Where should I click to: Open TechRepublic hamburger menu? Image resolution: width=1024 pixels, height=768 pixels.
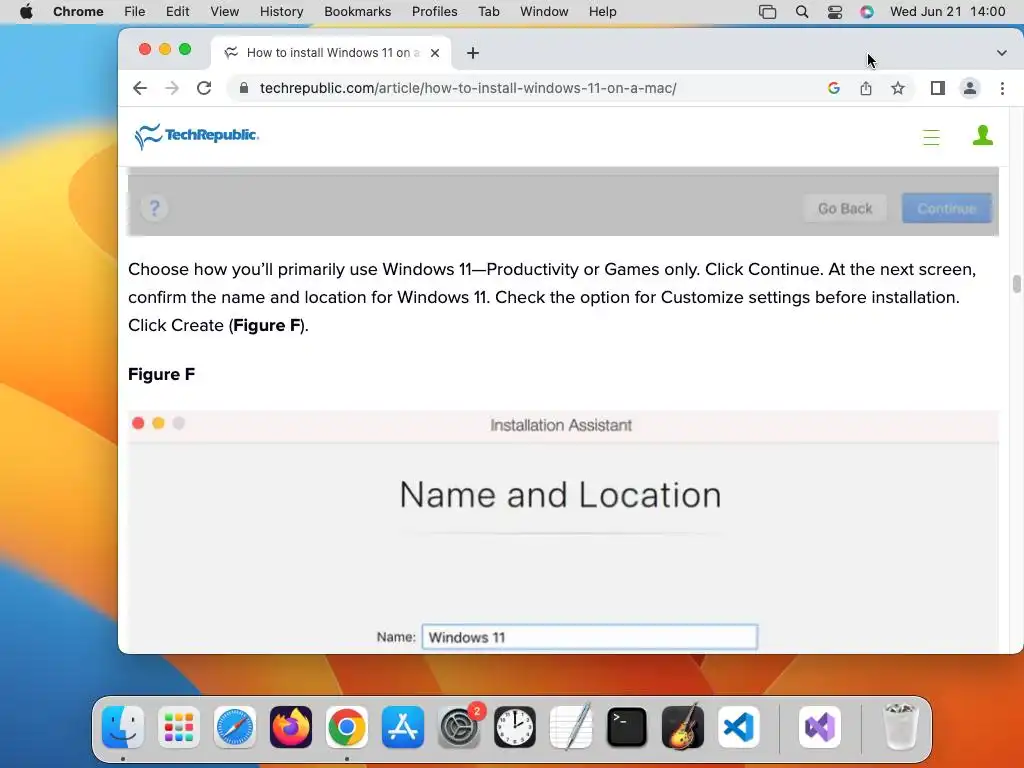[x=931, y=137]
